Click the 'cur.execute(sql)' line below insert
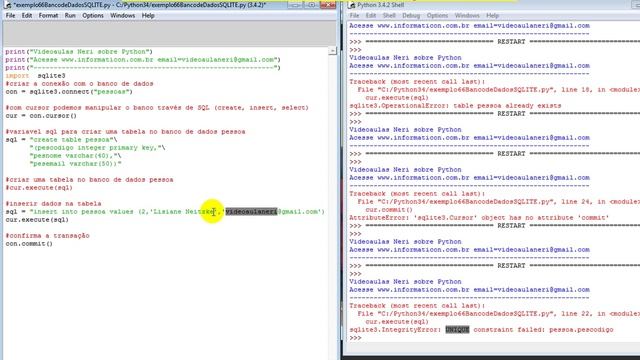 37,220
